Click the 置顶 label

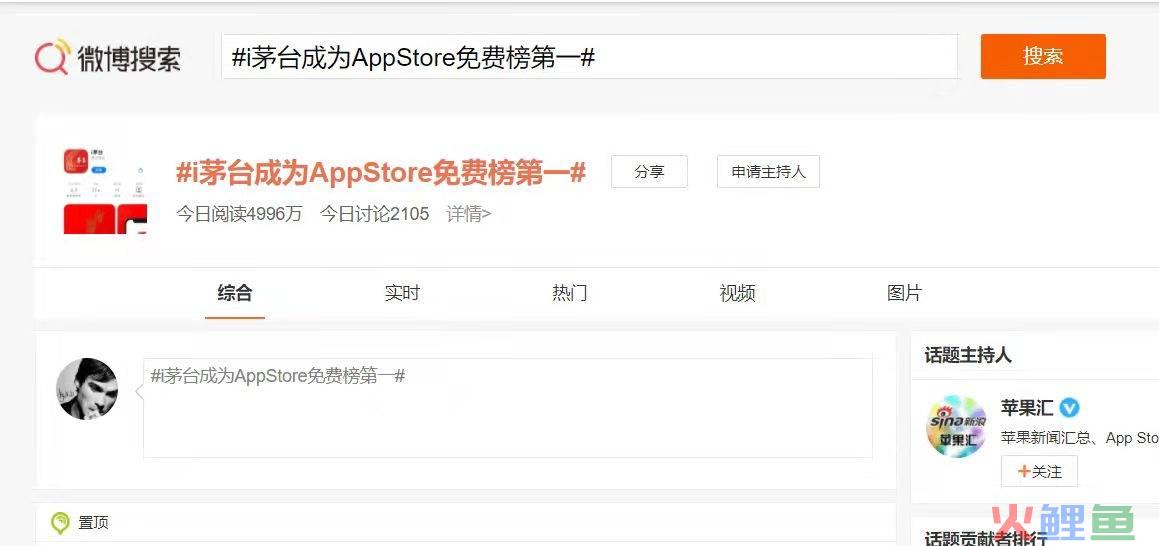[93, 523]
